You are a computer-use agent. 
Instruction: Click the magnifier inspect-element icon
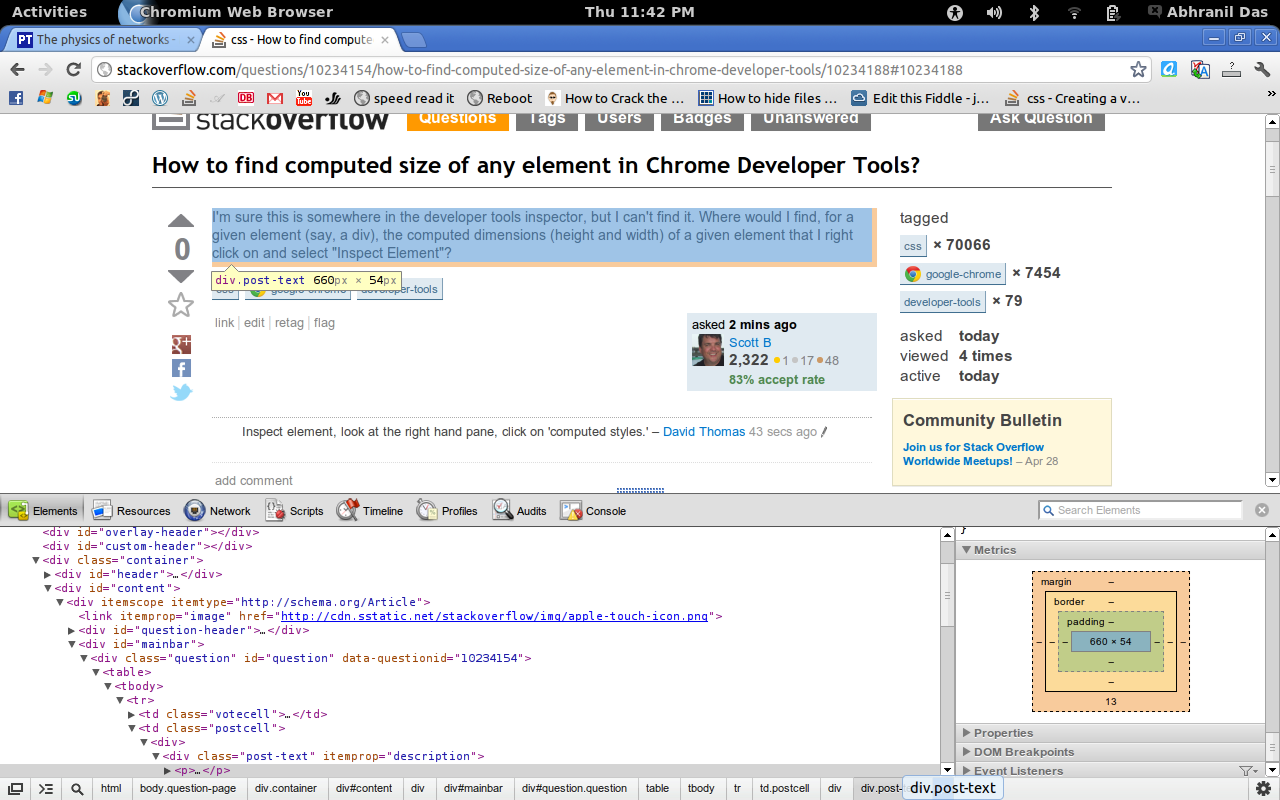pos(77,788)
